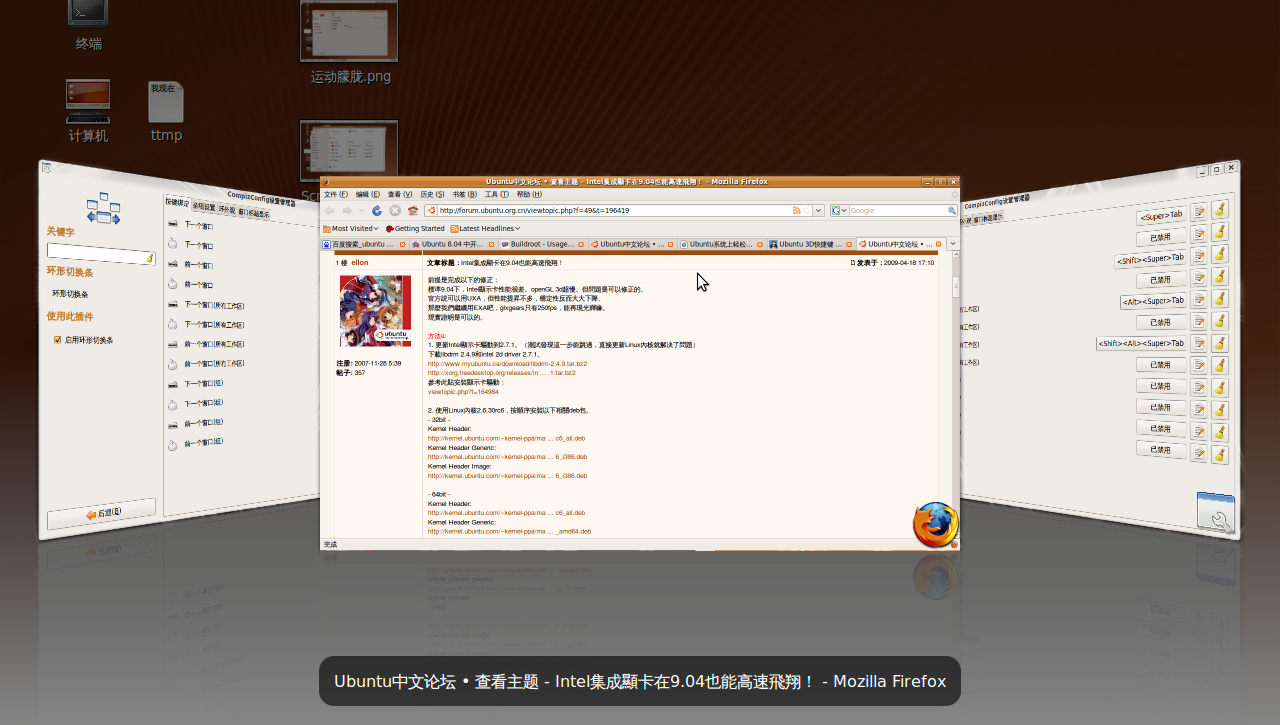The image size is (1280, 725).
Task: Open the Getting Started bookmark
Action: click(x=415, y=228)
